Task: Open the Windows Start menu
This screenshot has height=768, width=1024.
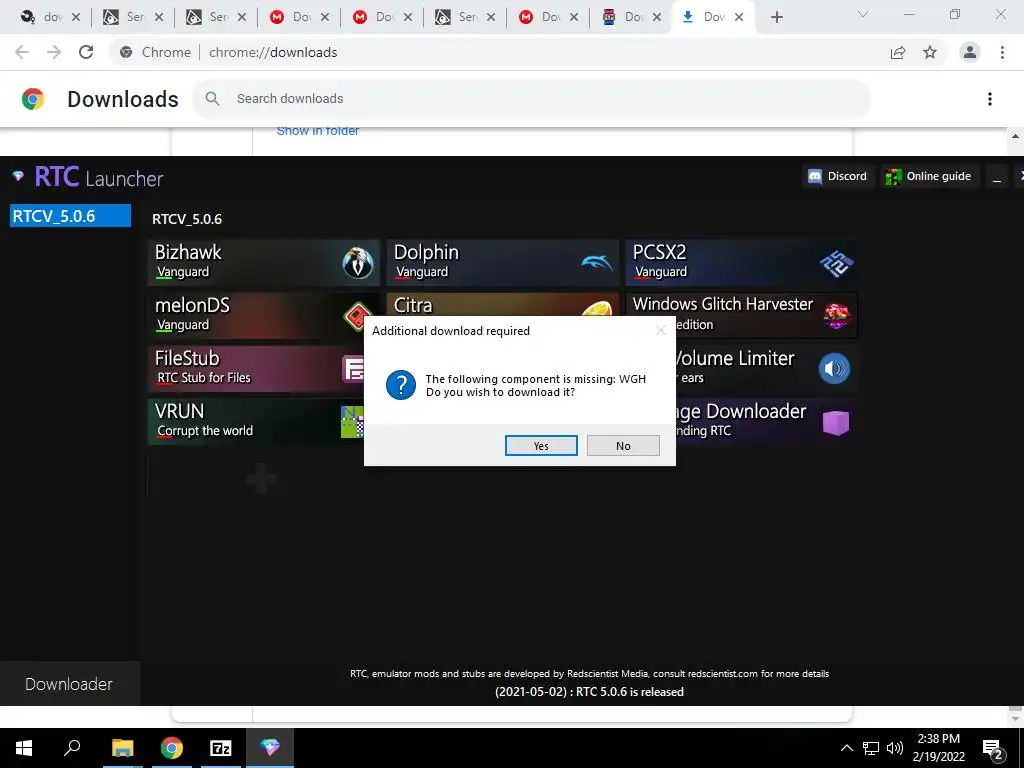Action: [24, 748]
